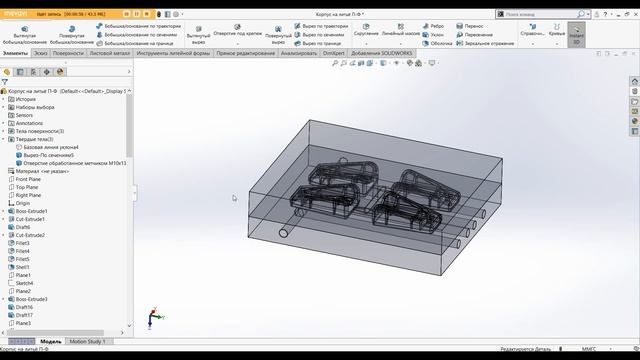Open the Модель bottom tab
This screenshot has width=640, height=360.
(51, 341)
